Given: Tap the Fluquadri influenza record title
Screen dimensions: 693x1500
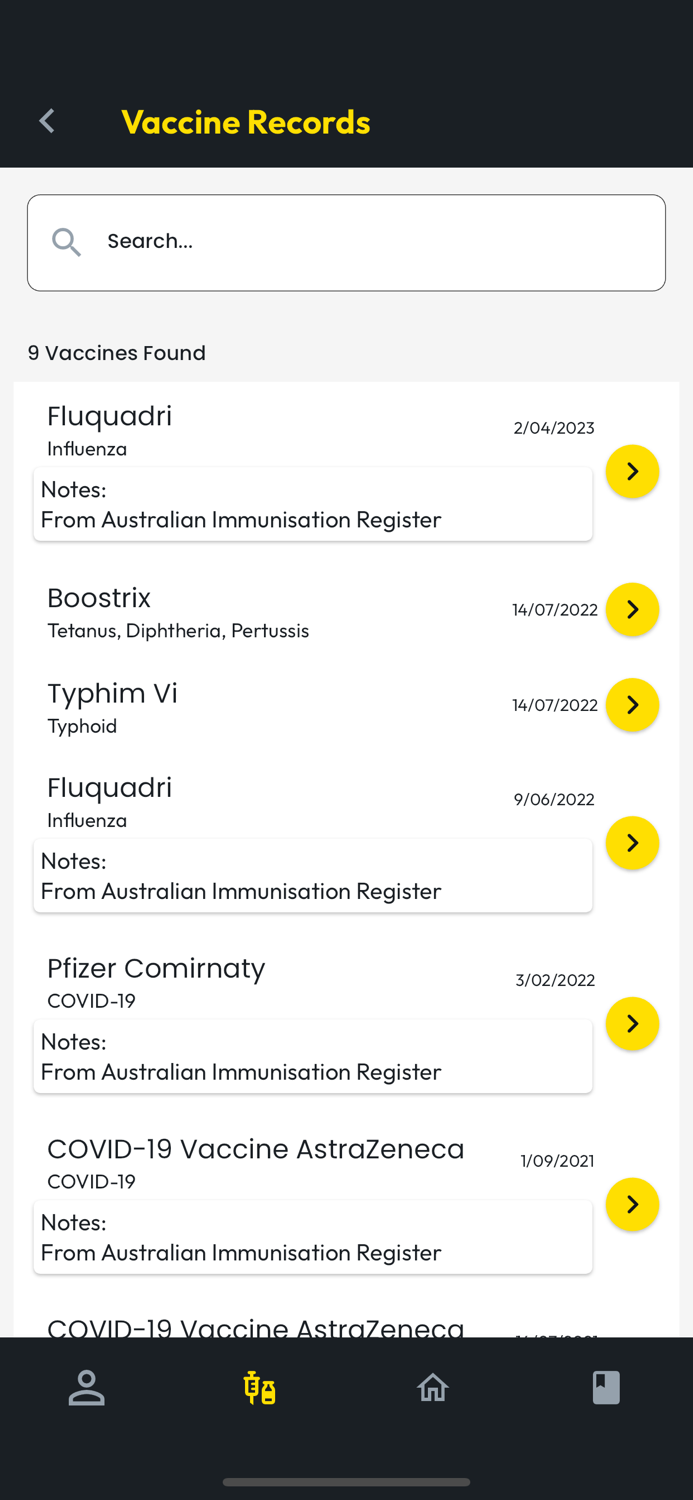Looking at the screenshot, I should click(x=109, y=417).
